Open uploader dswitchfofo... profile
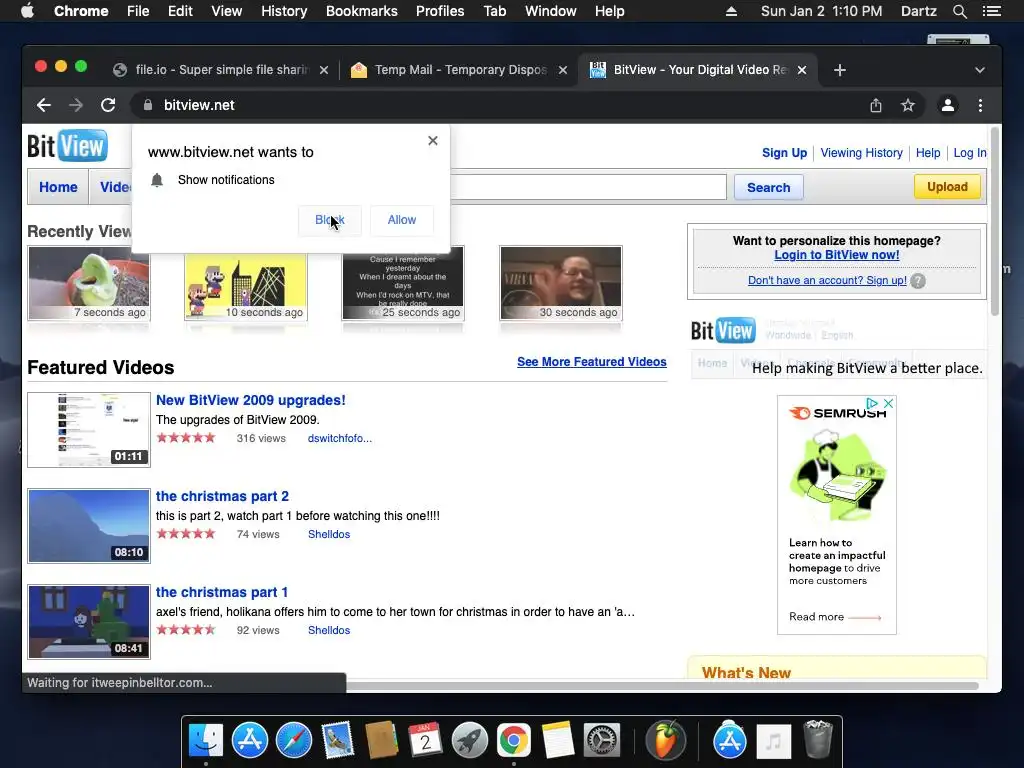This screenshot has height=768, width=1024. [x=340, y=438]
